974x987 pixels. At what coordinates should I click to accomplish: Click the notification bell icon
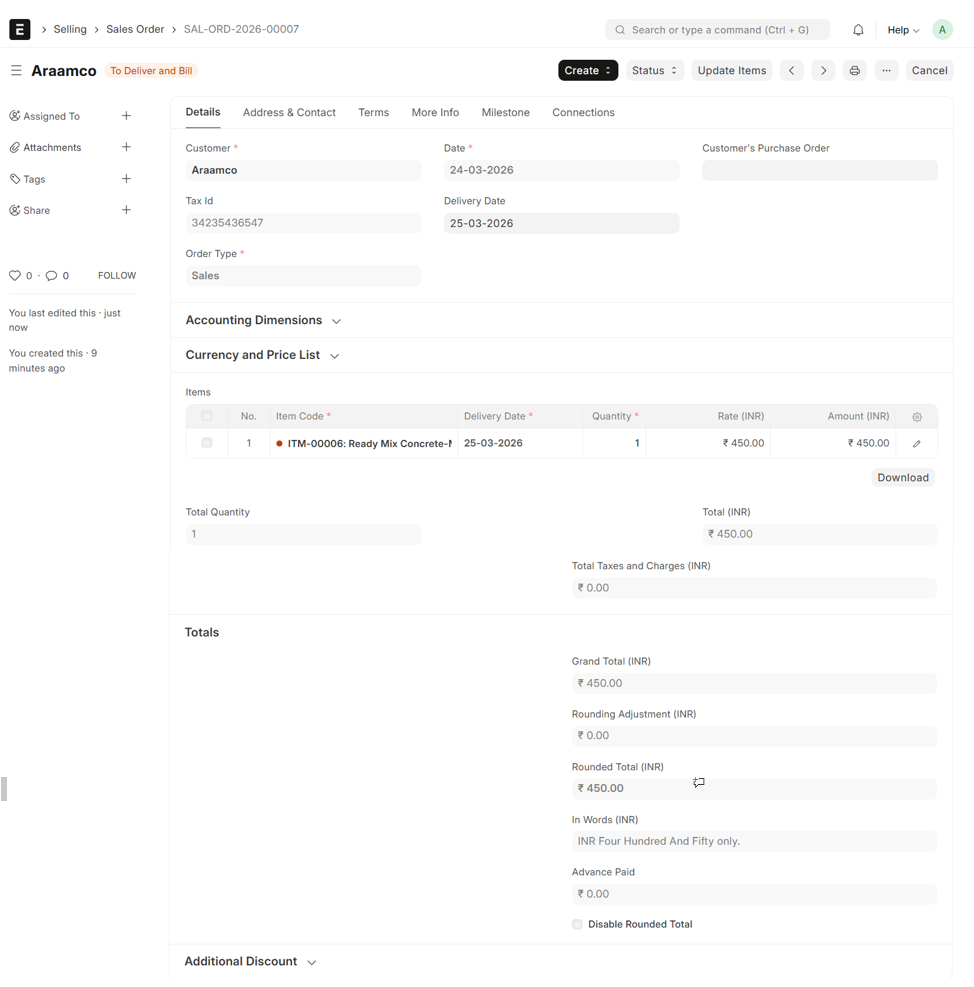tap(858, 30)
